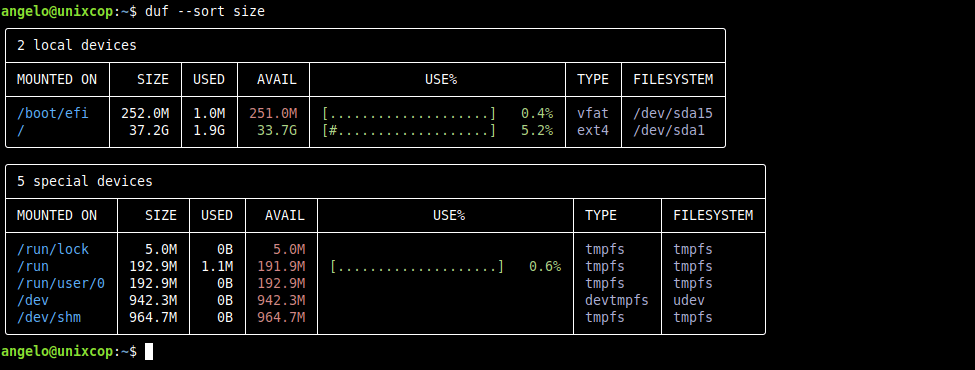
Task: Click the 0B used value for /dev/shm
Action: (225, 317)
